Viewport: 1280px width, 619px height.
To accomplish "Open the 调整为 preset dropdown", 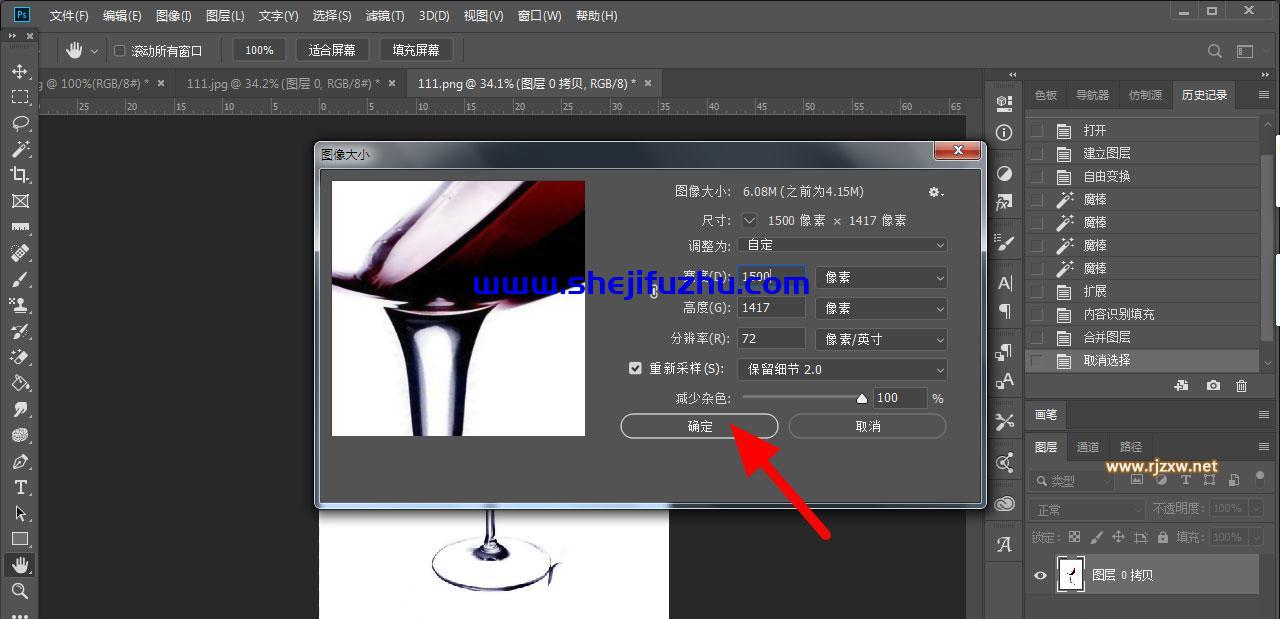I will [x=842, y=245].
